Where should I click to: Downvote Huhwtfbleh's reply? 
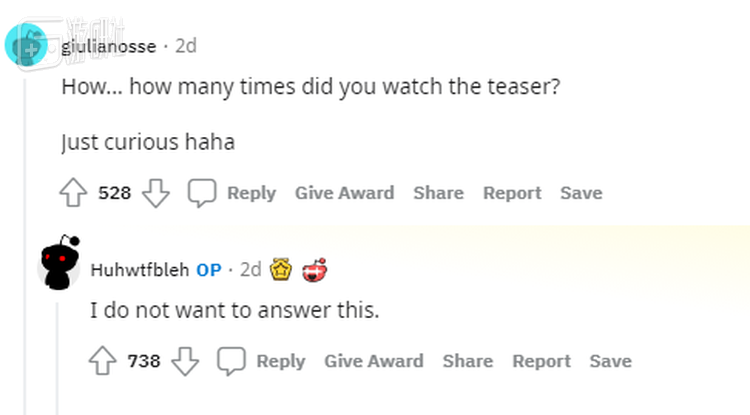184,361
